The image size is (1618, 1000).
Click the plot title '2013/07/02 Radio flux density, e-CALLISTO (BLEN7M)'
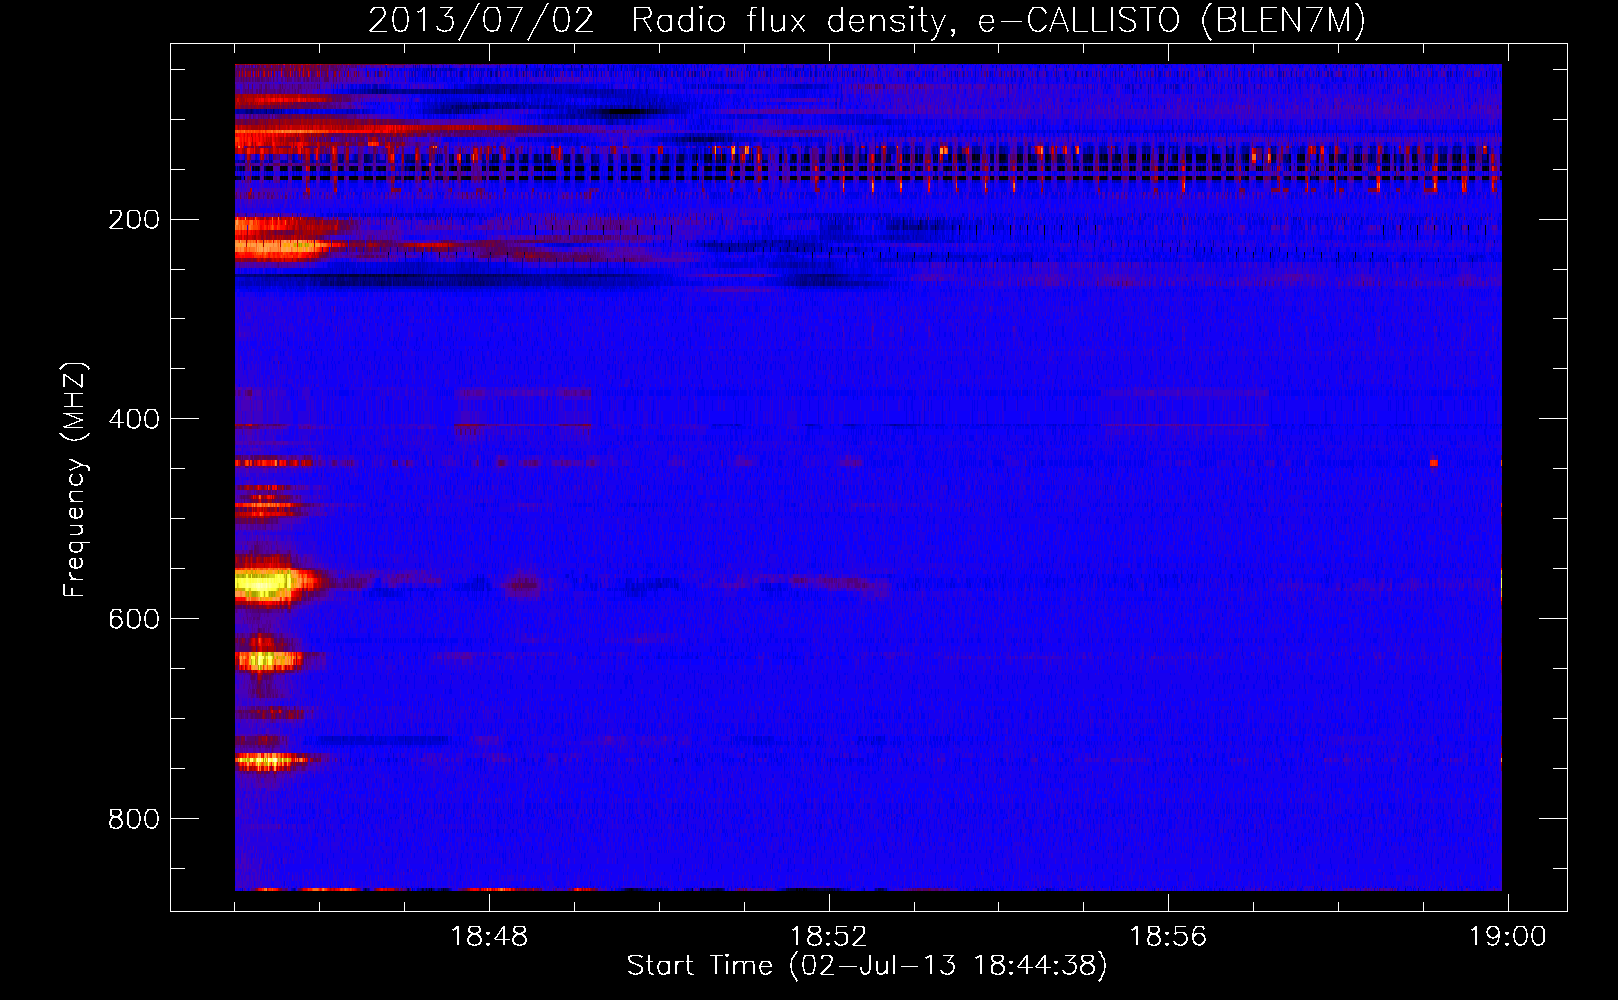(867, 20)
